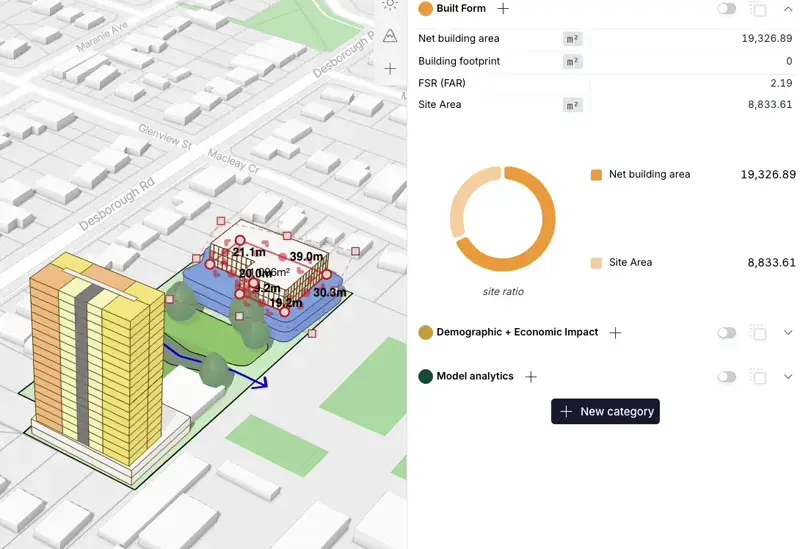Open unit selector for Net building area
Screen dimensions: 800x549
(x=572, y=39)
